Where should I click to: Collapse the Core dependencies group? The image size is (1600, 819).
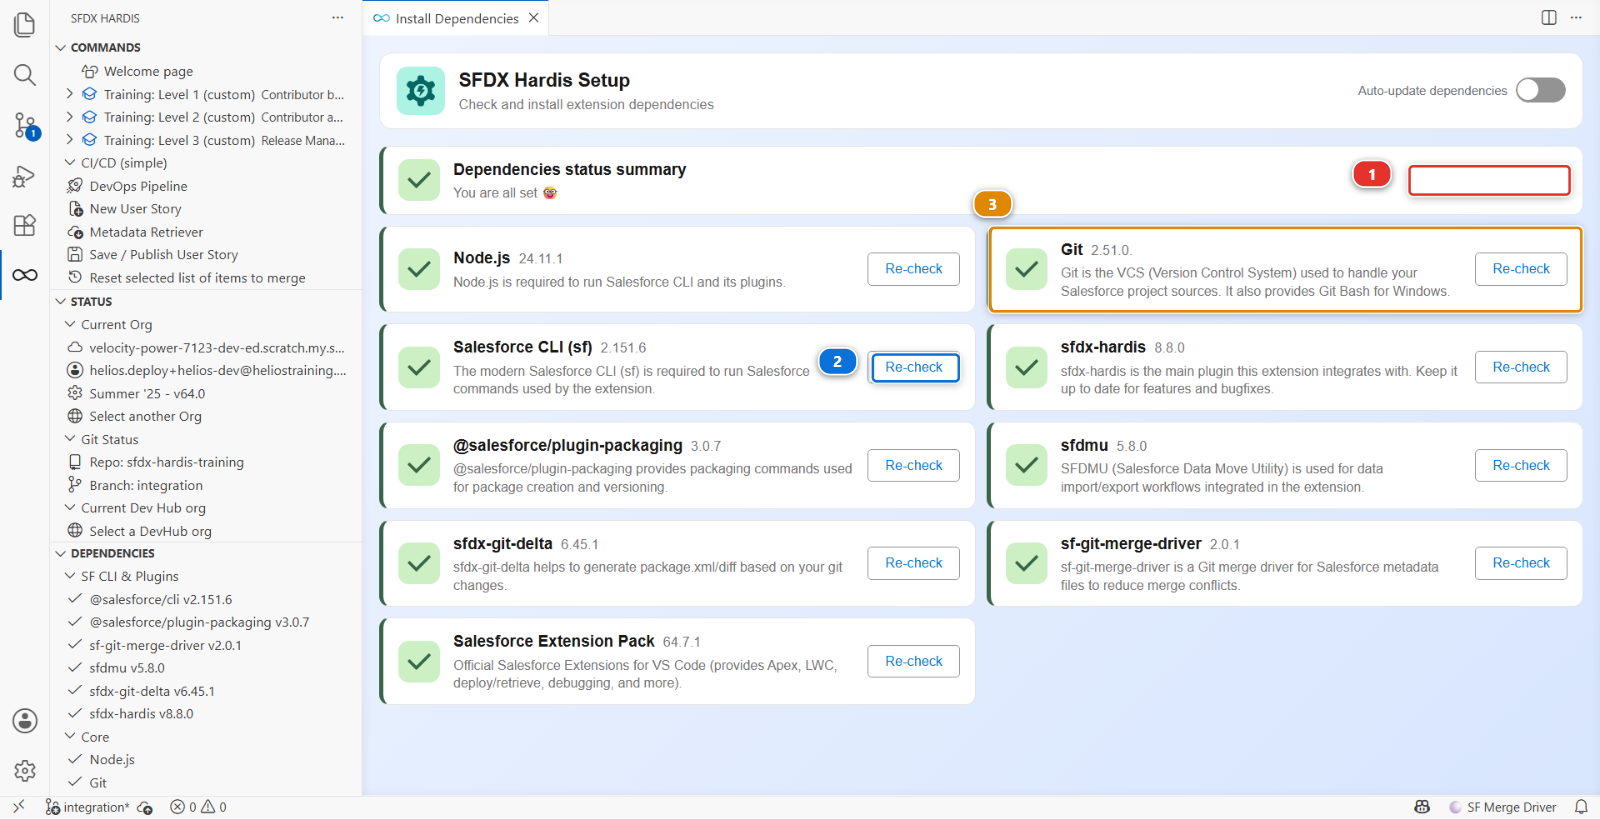(x=70, y=737)
